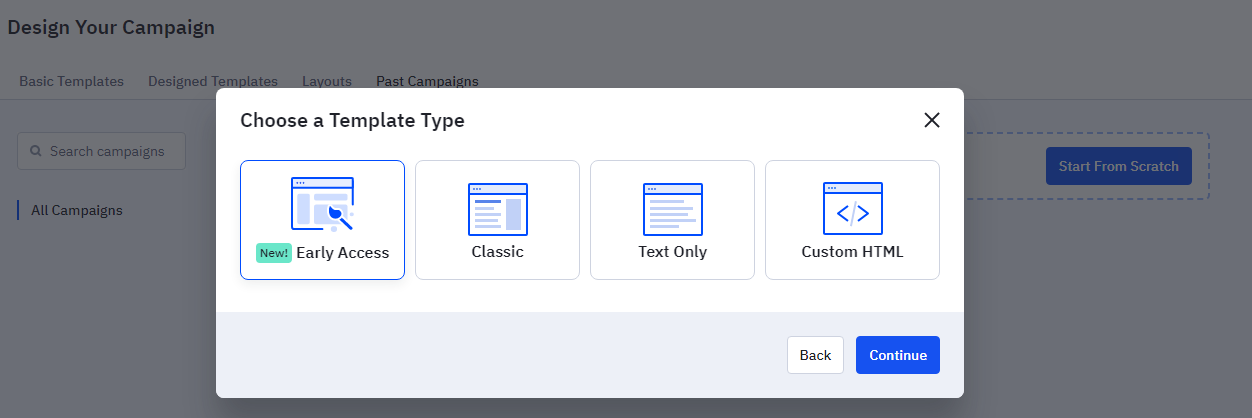Go back with the Back button
The height and width of the screenshot is (418, 1252).
coord(815,355)
